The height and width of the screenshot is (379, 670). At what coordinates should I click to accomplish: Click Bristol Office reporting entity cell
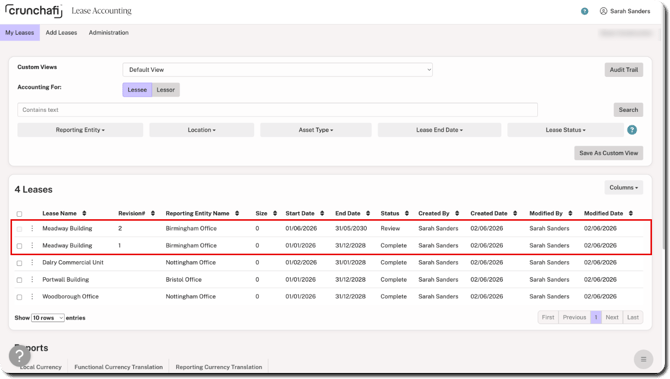click(x=183, y=279)
